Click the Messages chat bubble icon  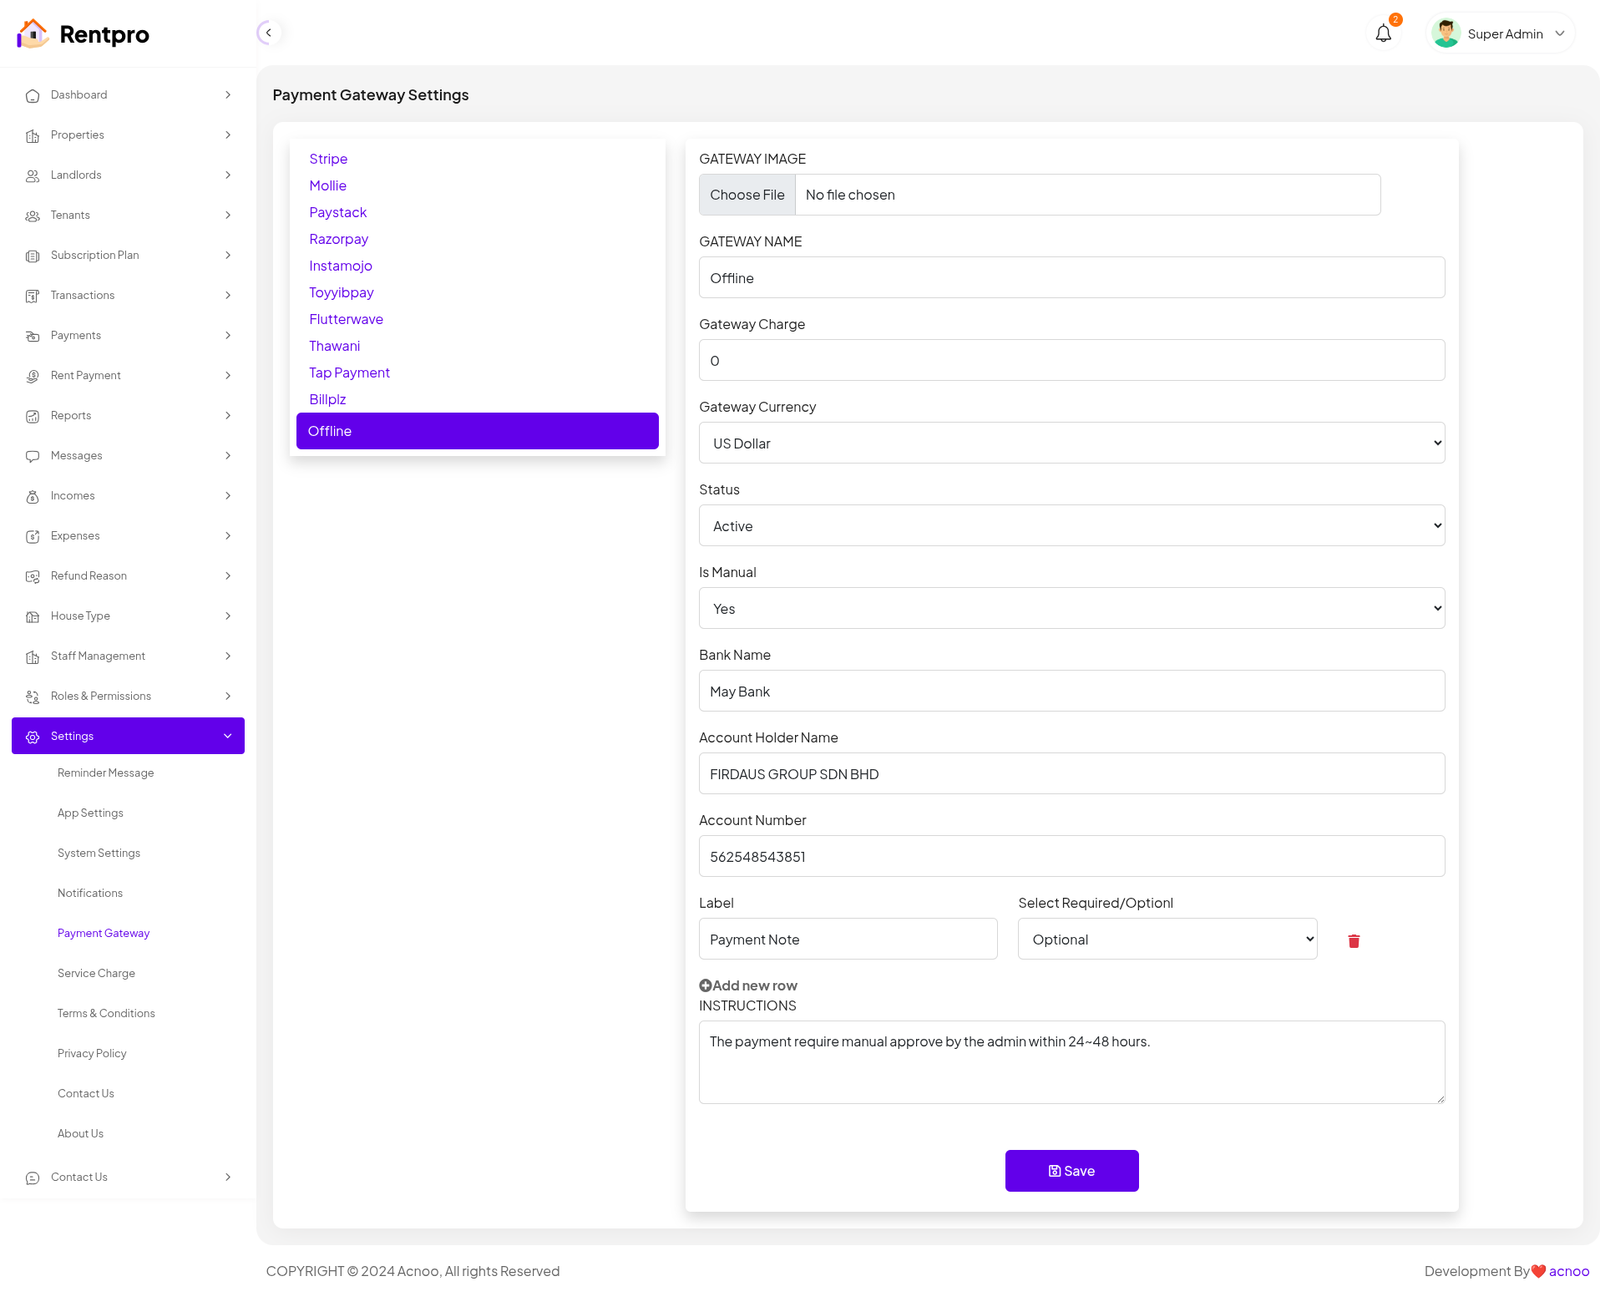point(32,456)
